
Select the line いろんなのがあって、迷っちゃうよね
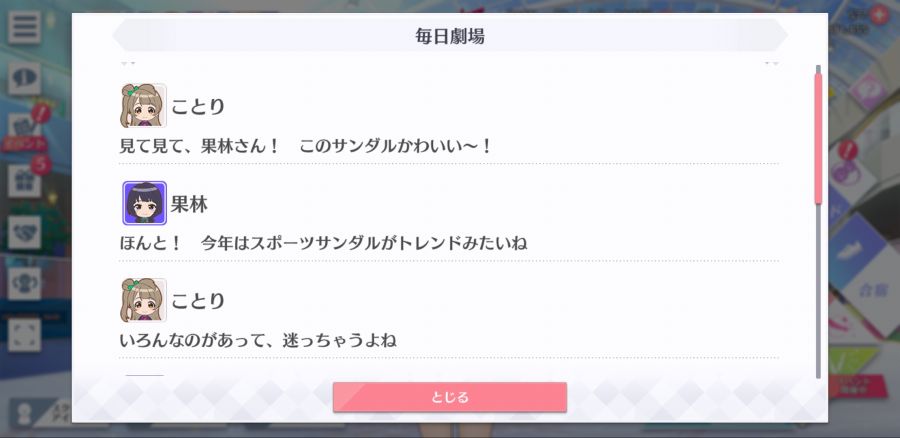point(258,341)
